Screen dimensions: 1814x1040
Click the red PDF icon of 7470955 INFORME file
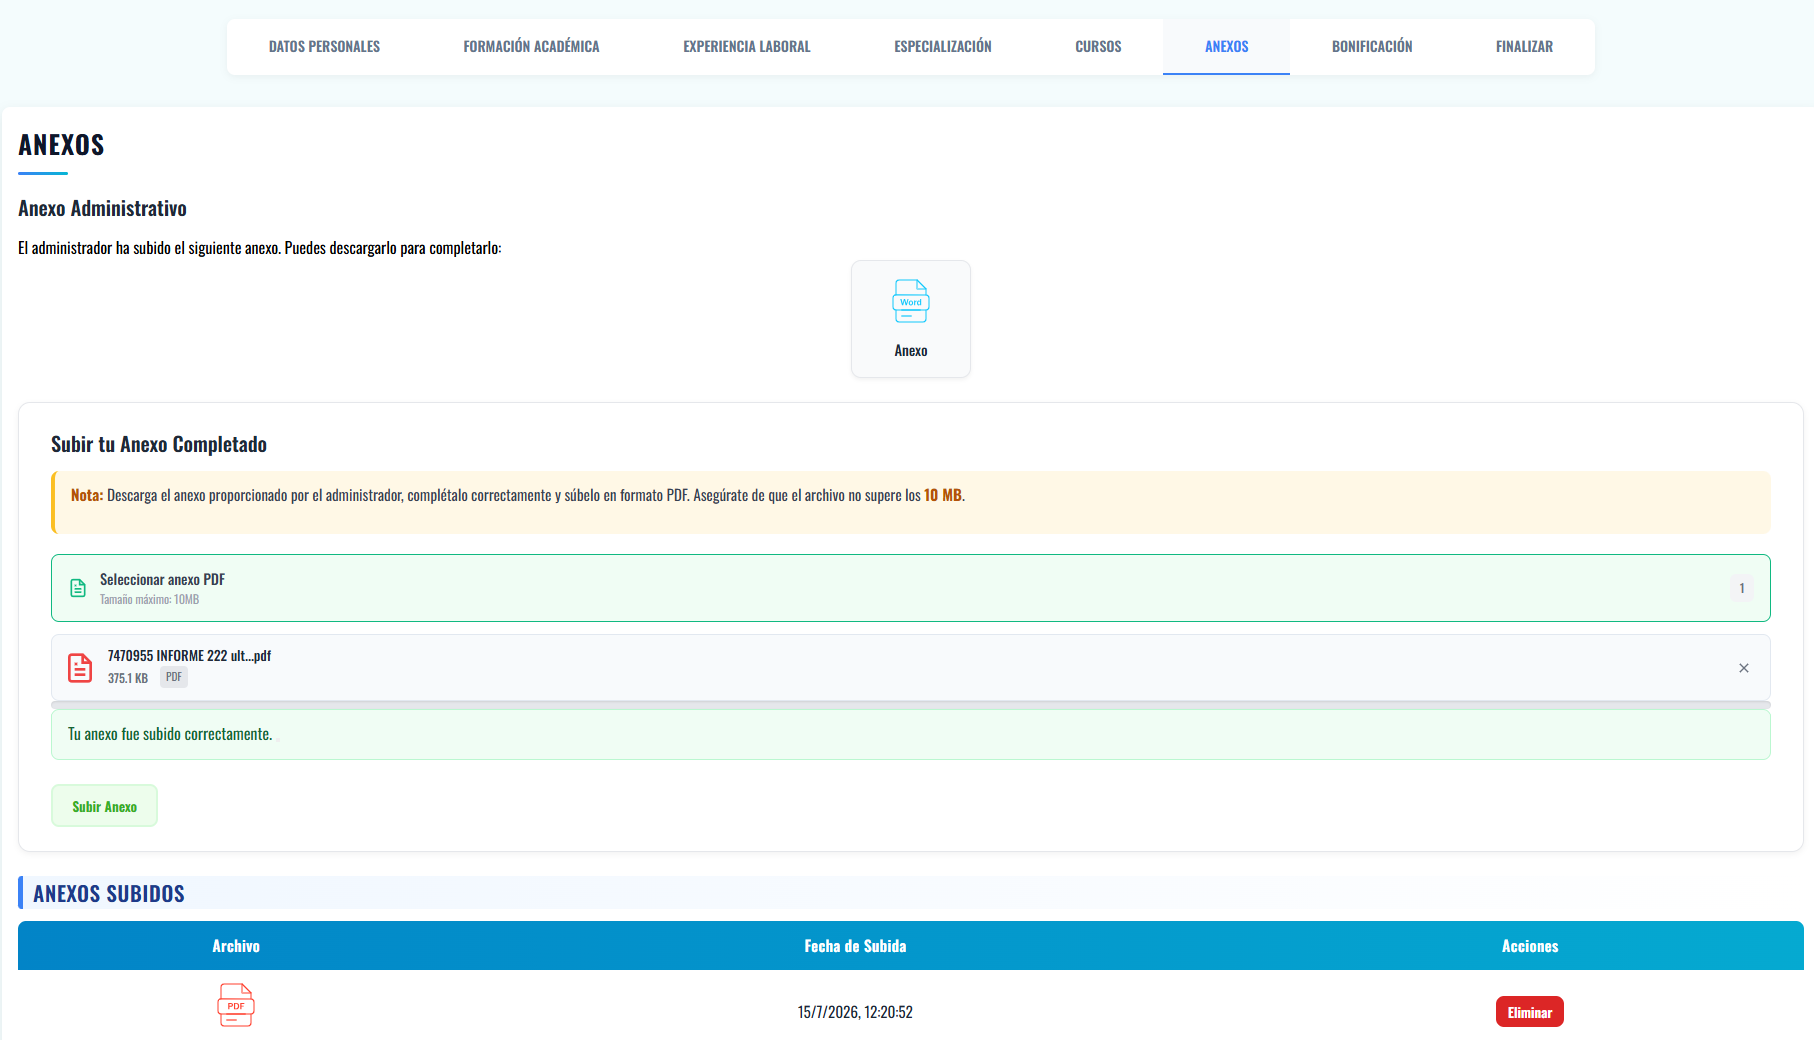point(80,667)
